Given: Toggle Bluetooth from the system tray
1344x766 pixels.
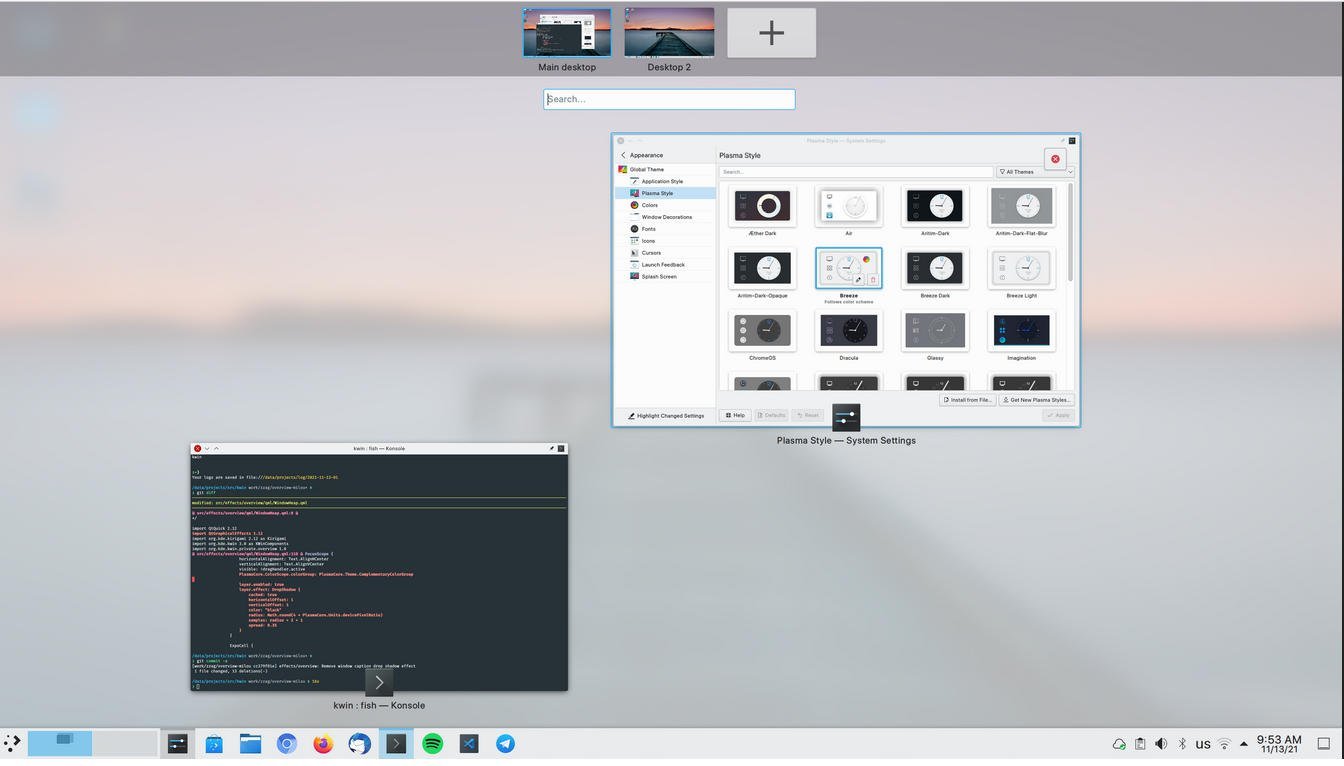Looking at the screenshot, I should click(x=1181, y=743).
